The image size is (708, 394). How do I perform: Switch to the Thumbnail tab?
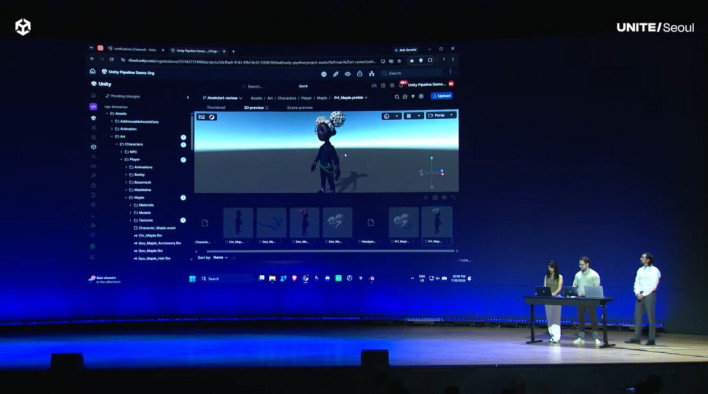click(216, 108)
